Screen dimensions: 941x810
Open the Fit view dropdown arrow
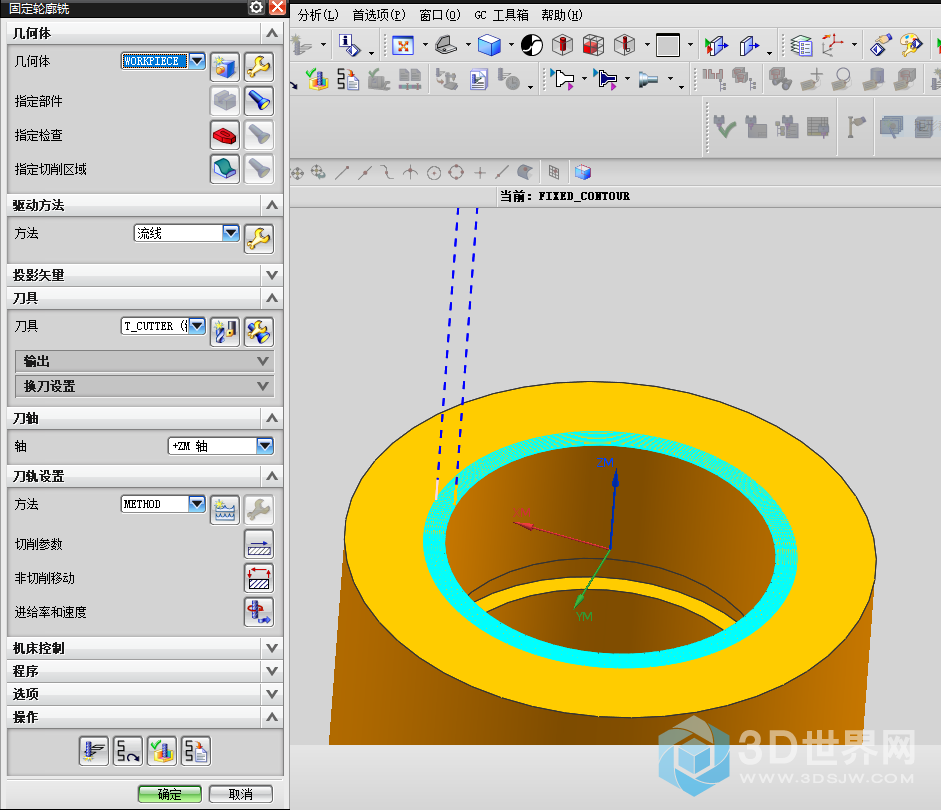coord(425,45)
